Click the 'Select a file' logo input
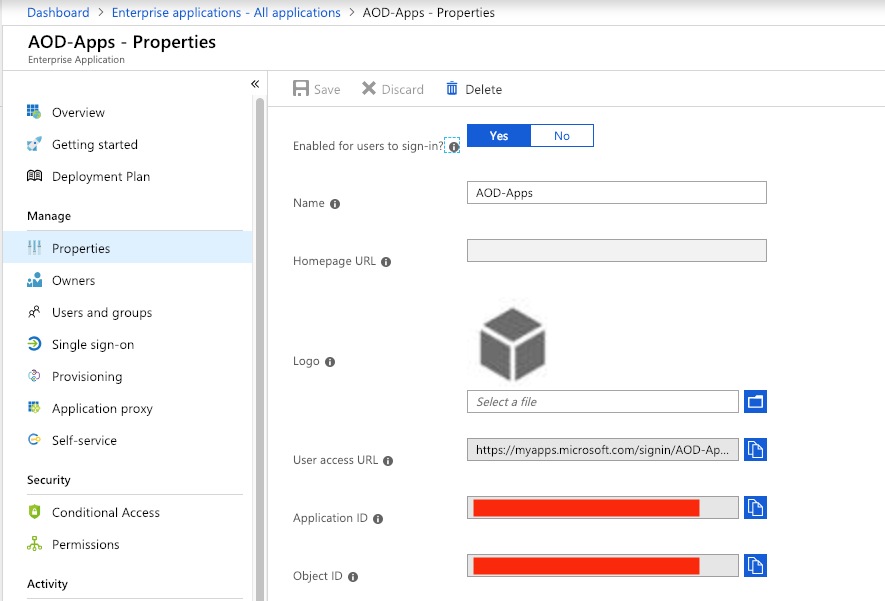 pyautogui.click(x=603, y=402)
